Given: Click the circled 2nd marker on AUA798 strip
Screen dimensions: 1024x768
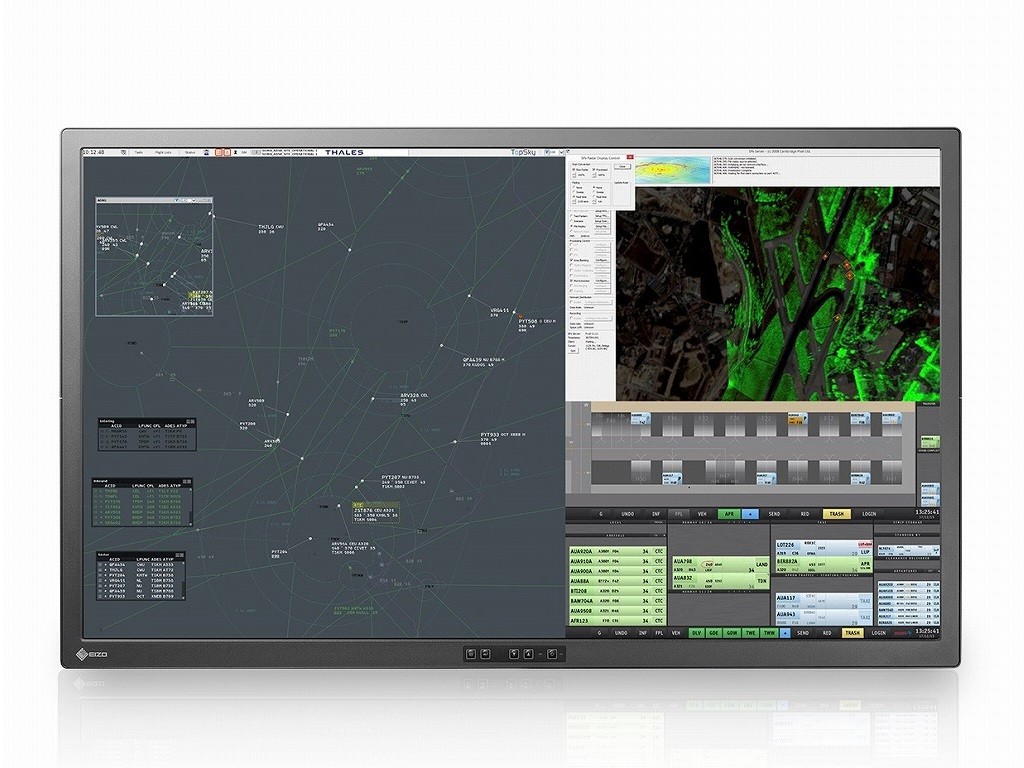Looking at the screenshot, I should pos(707,564).
